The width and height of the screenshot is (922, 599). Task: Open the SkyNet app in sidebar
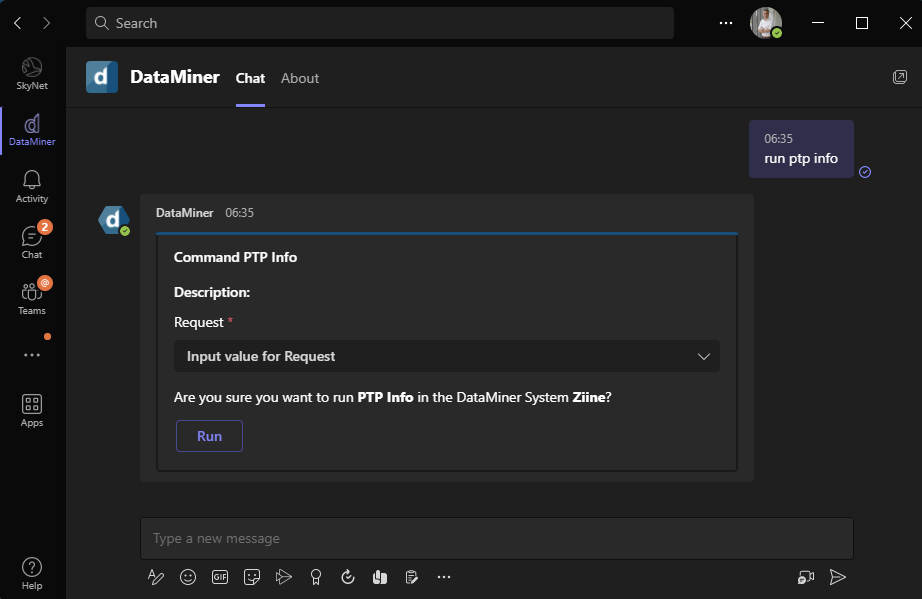32,74
